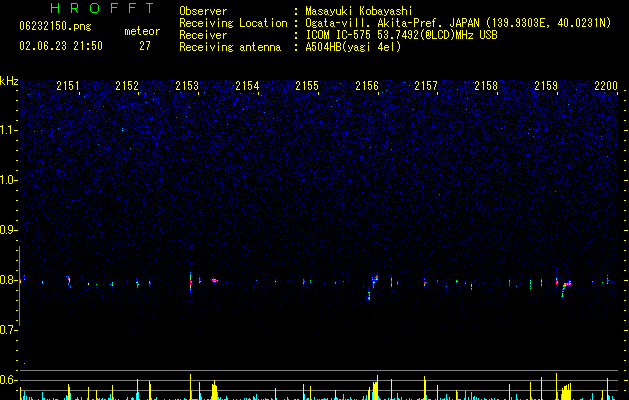Click the 1.1 kHz axis label
The height and width of the screenshot is (400, 629).
(x=8, y=130)
